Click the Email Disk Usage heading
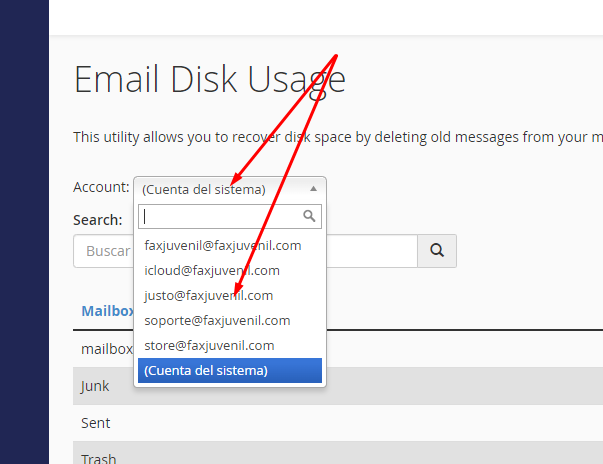 click(x=209, y=79)
